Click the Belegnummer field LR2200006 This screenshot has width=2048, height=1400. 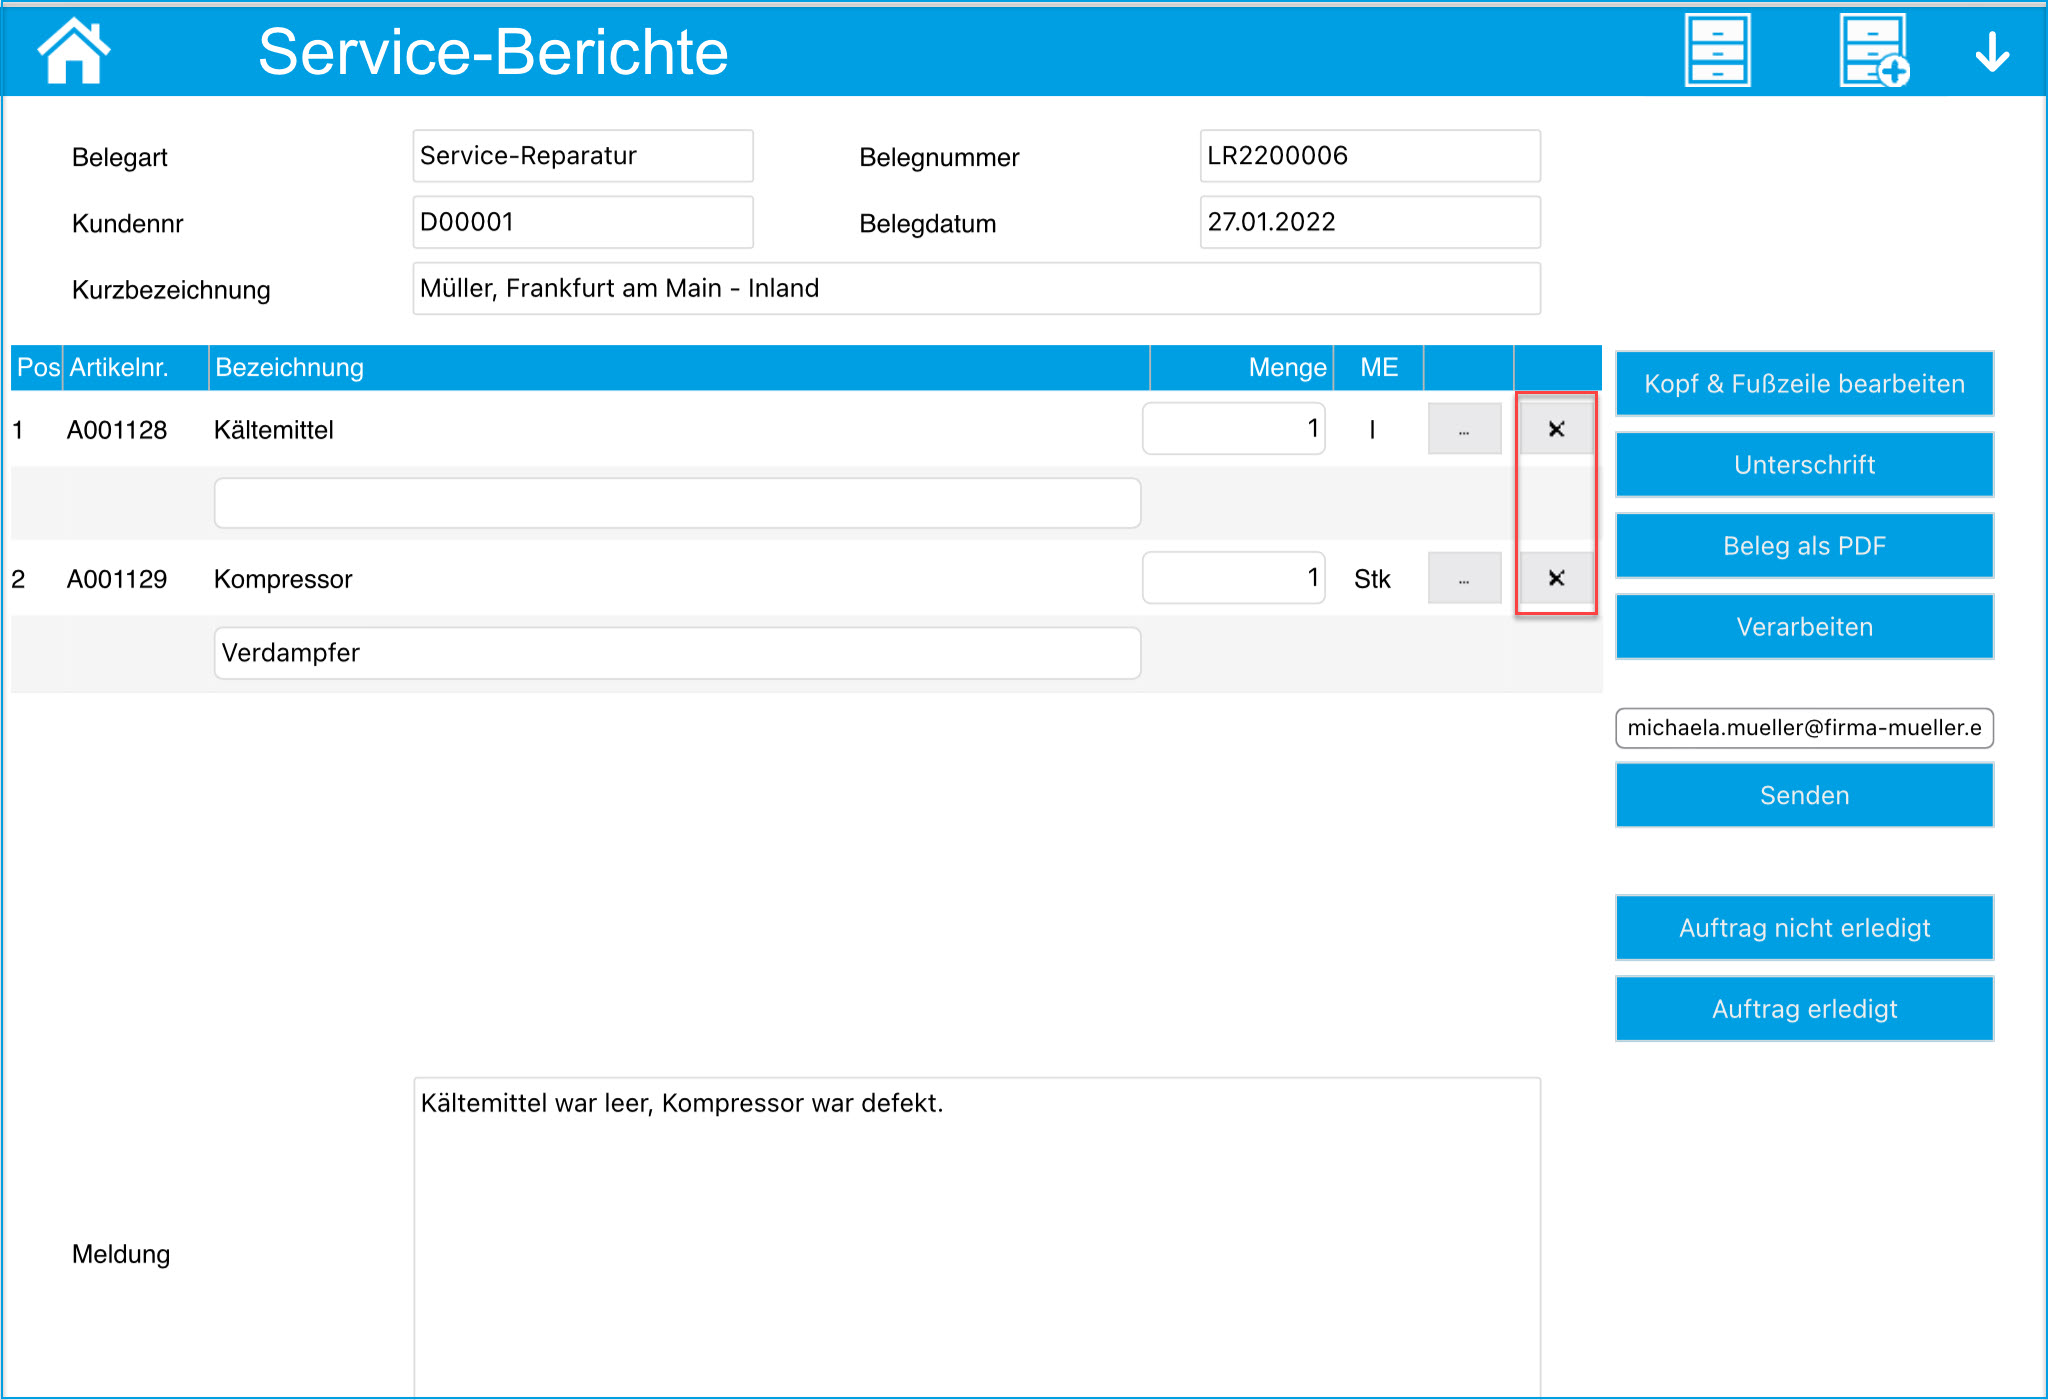pos(1370,156)
